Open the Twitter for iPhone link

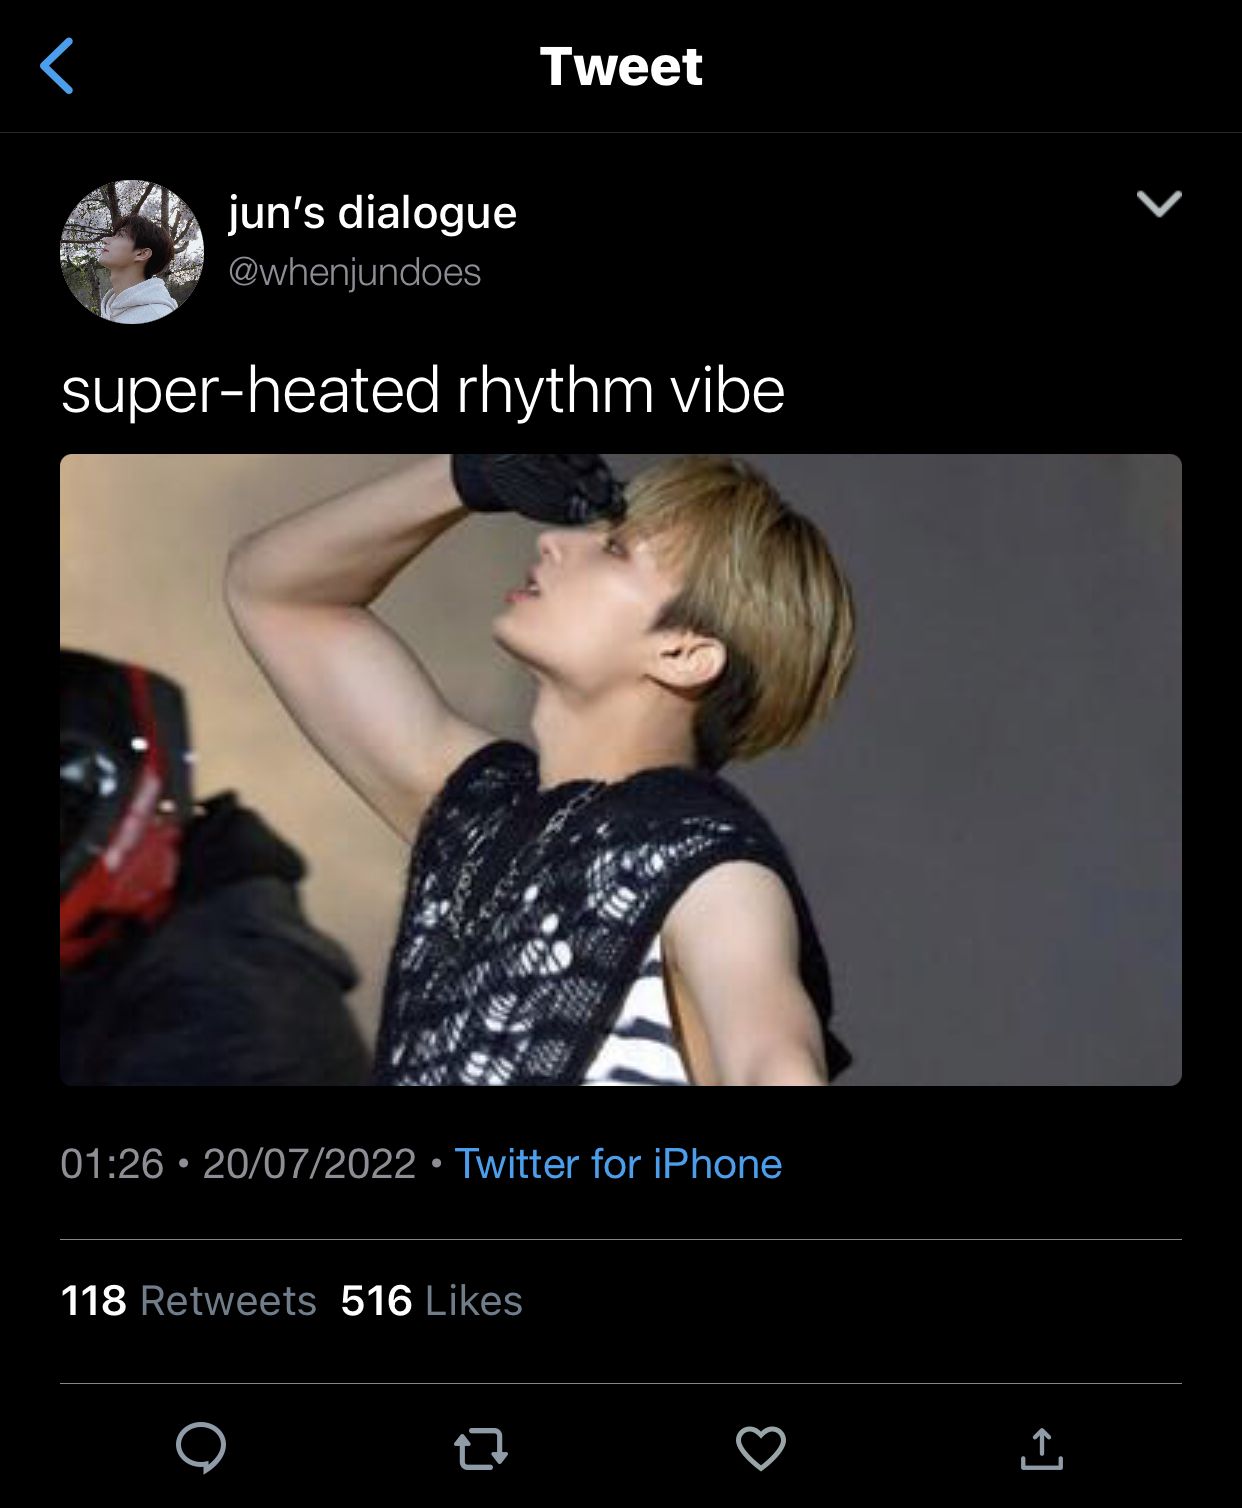pyautogui.click(x=618, y=1164)
